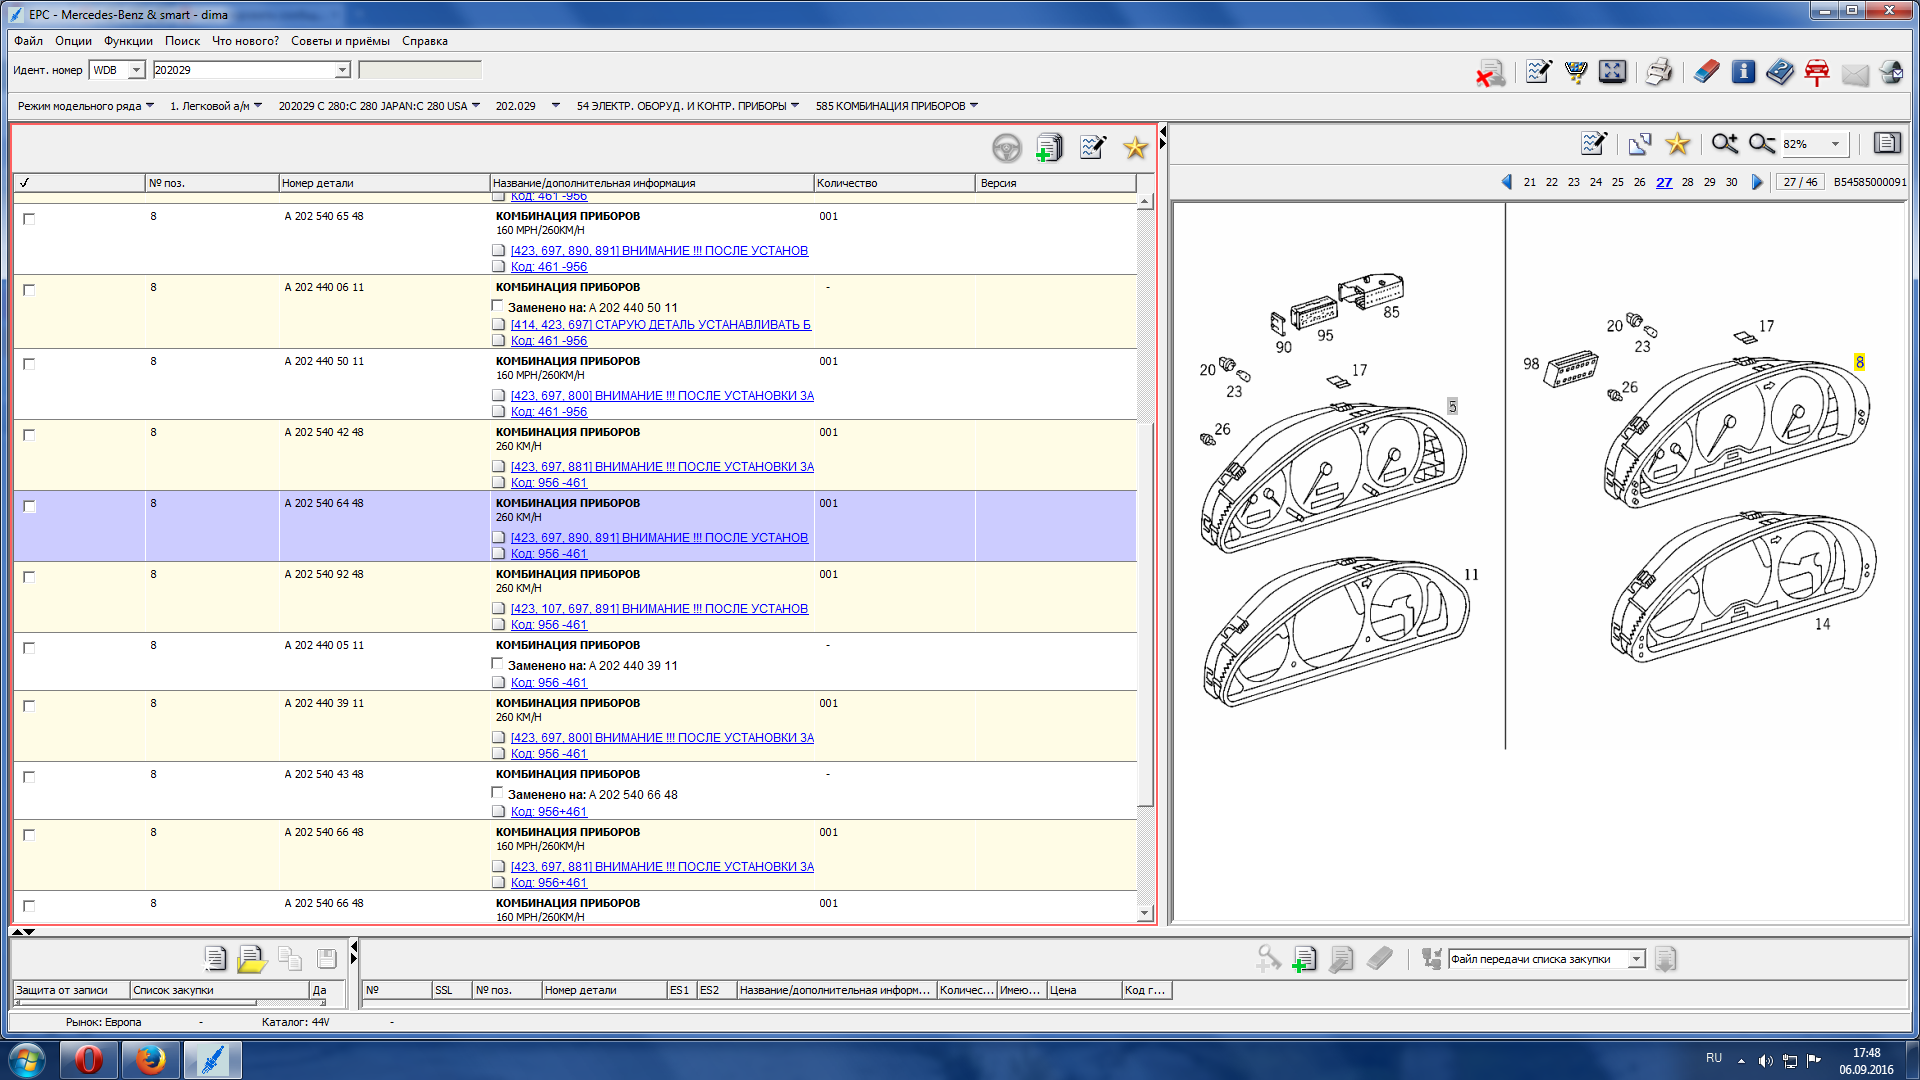Go to illustration page 28
The width and height of the screenshot is (1920, 1080).
pos(1688,182)
